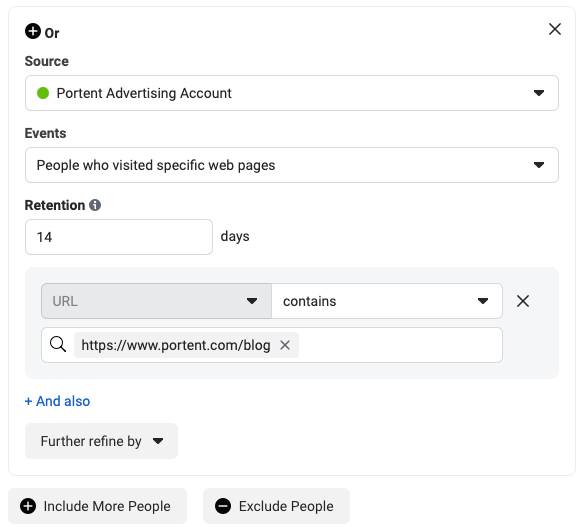The image size is (586, 527).
Task: Click empty area of URL keyword field
Action: coord(400,345)
